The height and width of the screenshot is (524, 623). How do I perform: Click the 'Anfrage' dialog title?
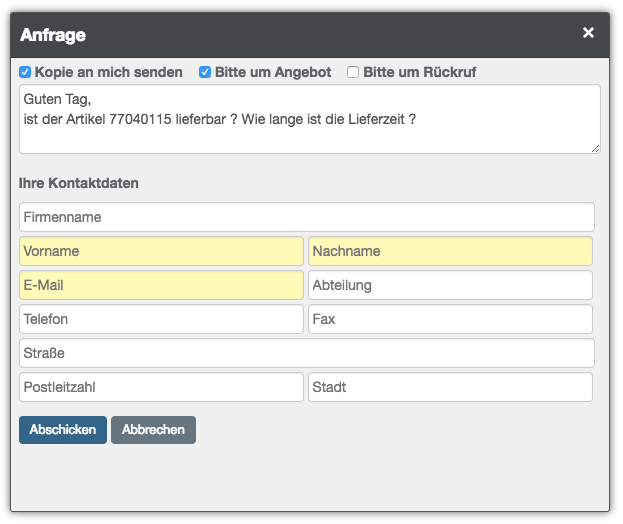pyautogui.click(x=53, y=35)
